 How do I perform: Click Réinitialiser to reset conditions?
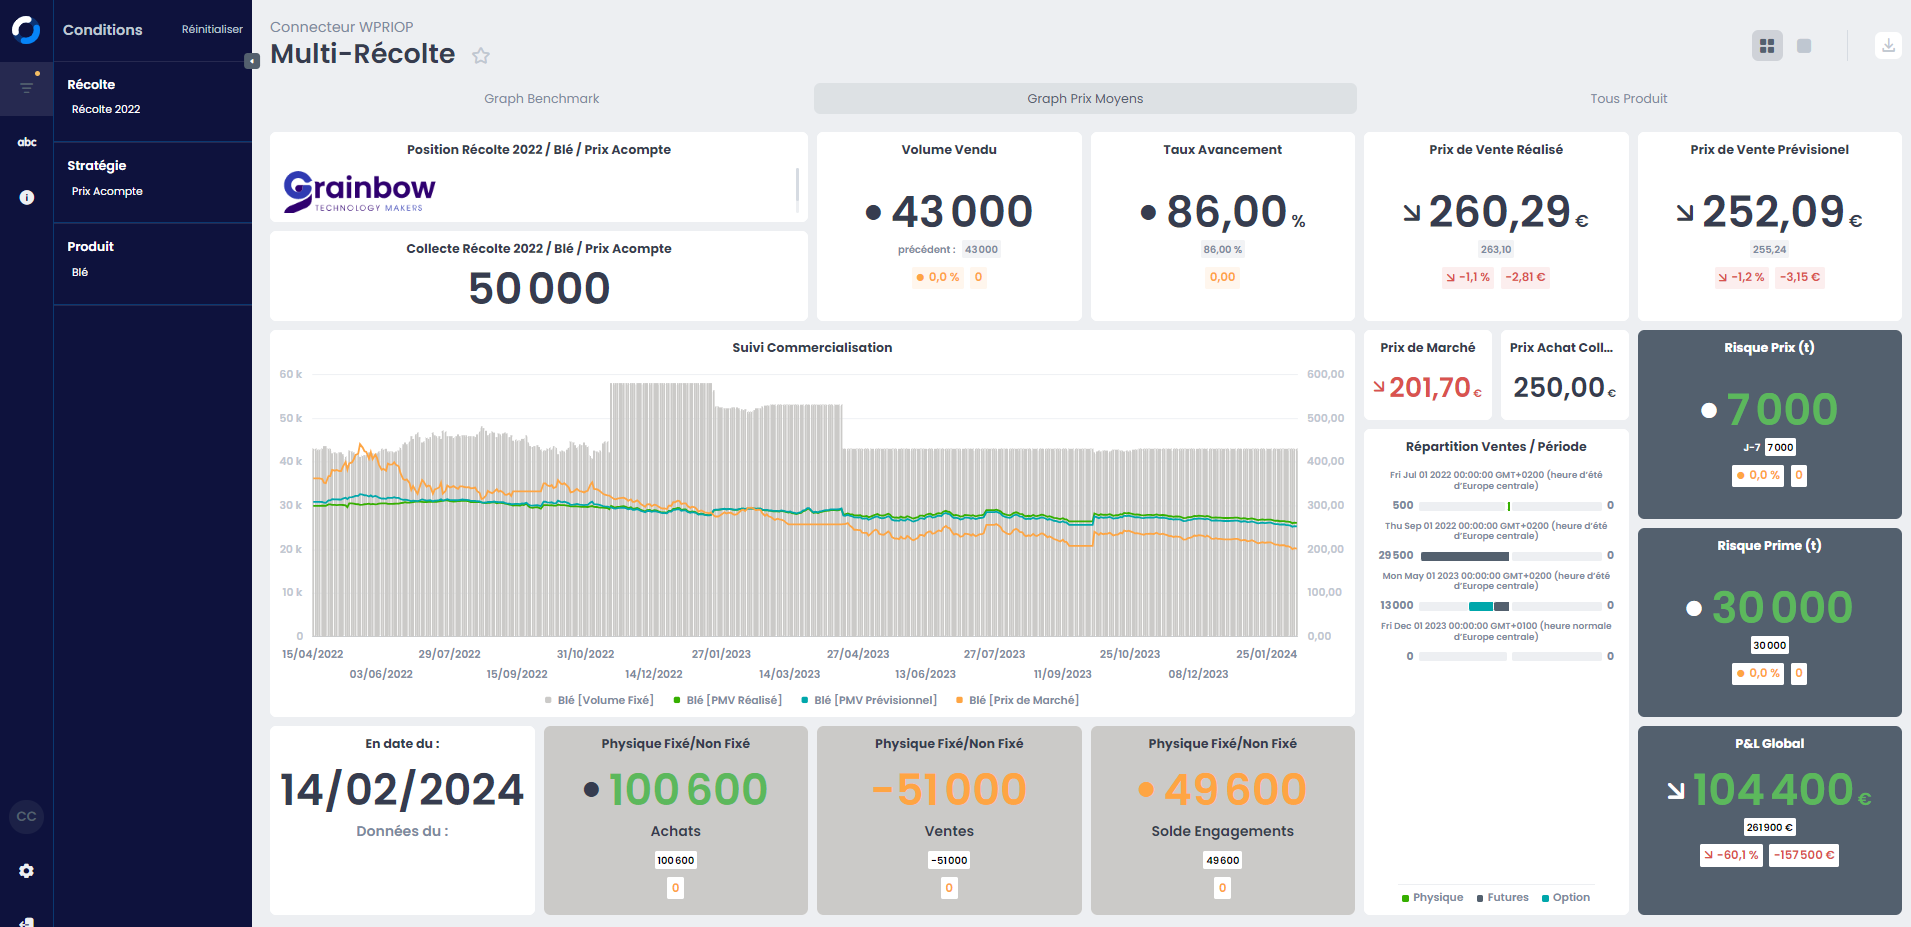tap(212, 30)
